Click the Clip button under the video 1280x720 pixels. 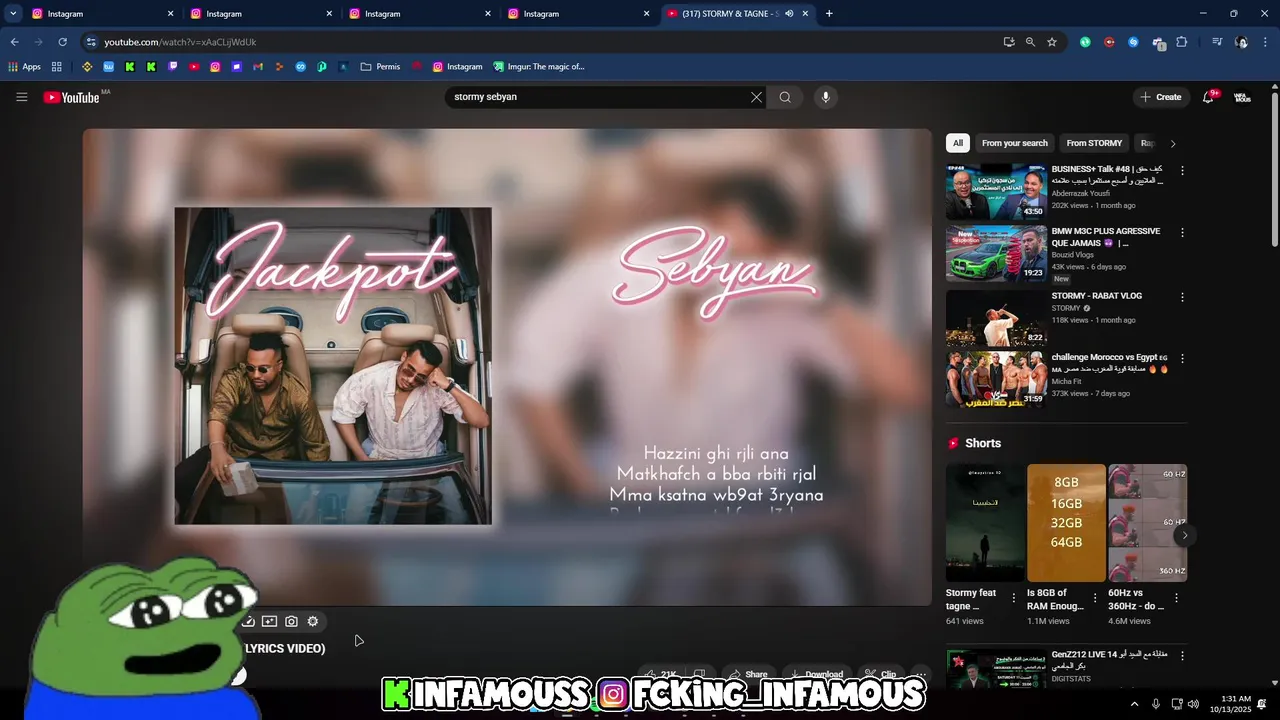click(x=880, y=675)
